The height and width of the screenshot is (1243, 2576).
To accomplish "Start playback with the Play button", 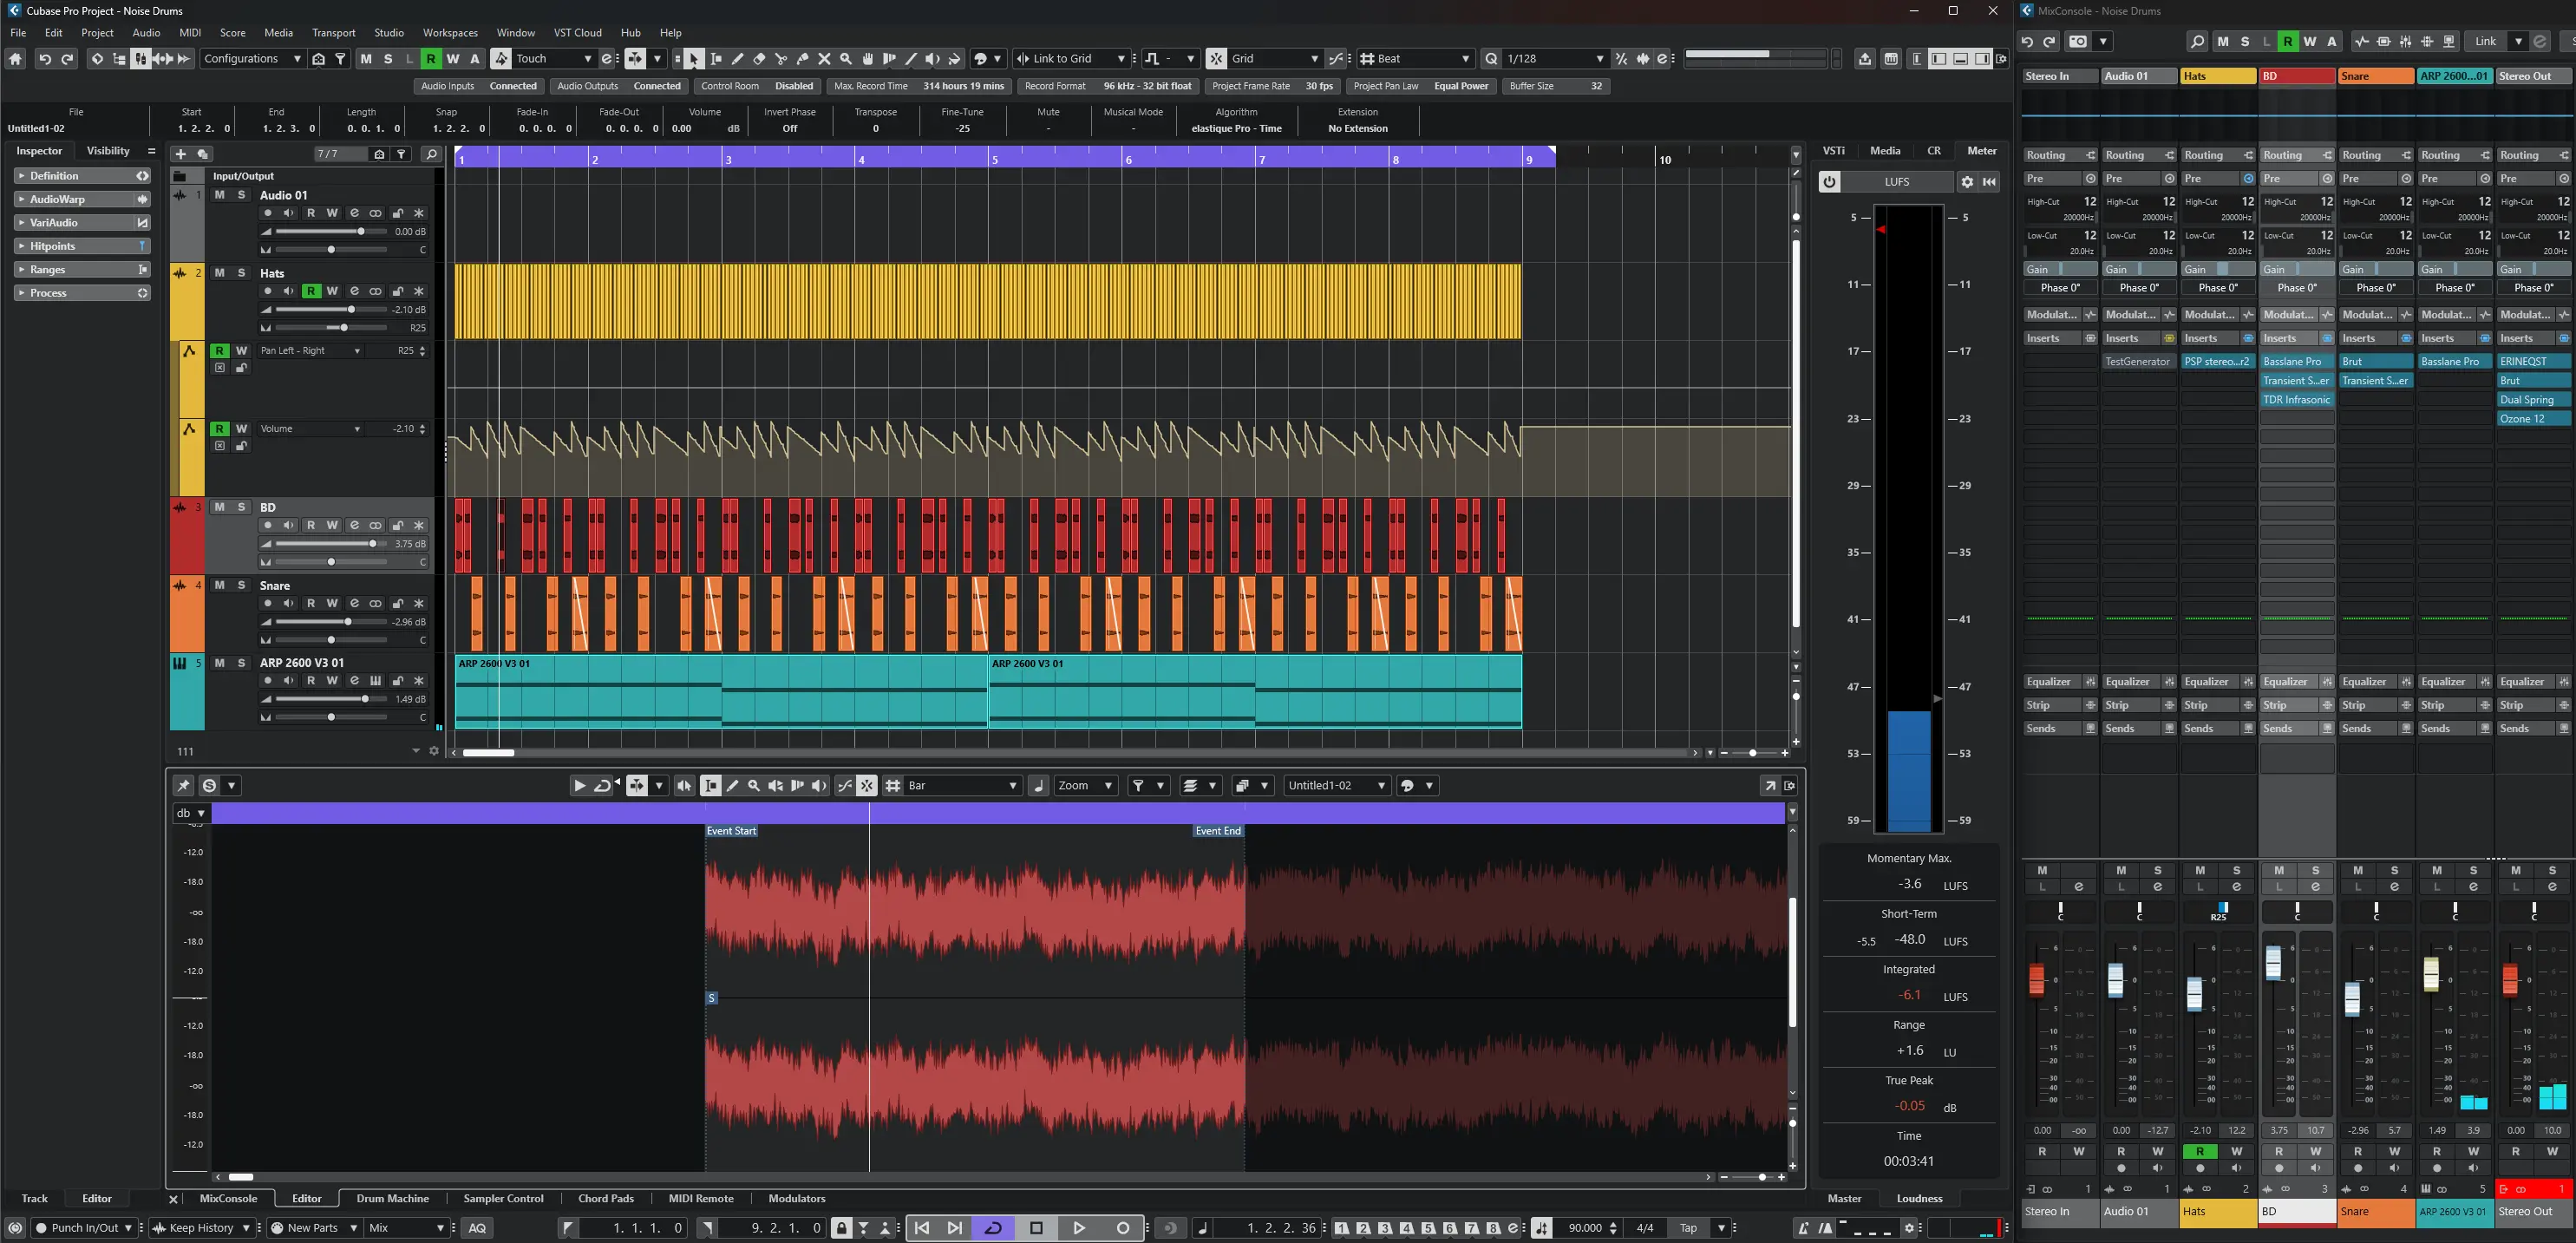I will [1079, 1228].
